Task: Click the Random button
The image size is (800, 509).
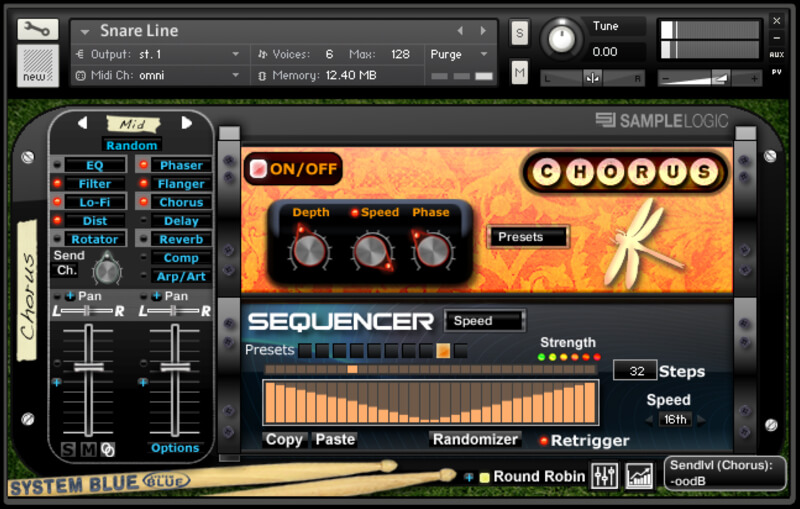Action: (x=132, y=145)
